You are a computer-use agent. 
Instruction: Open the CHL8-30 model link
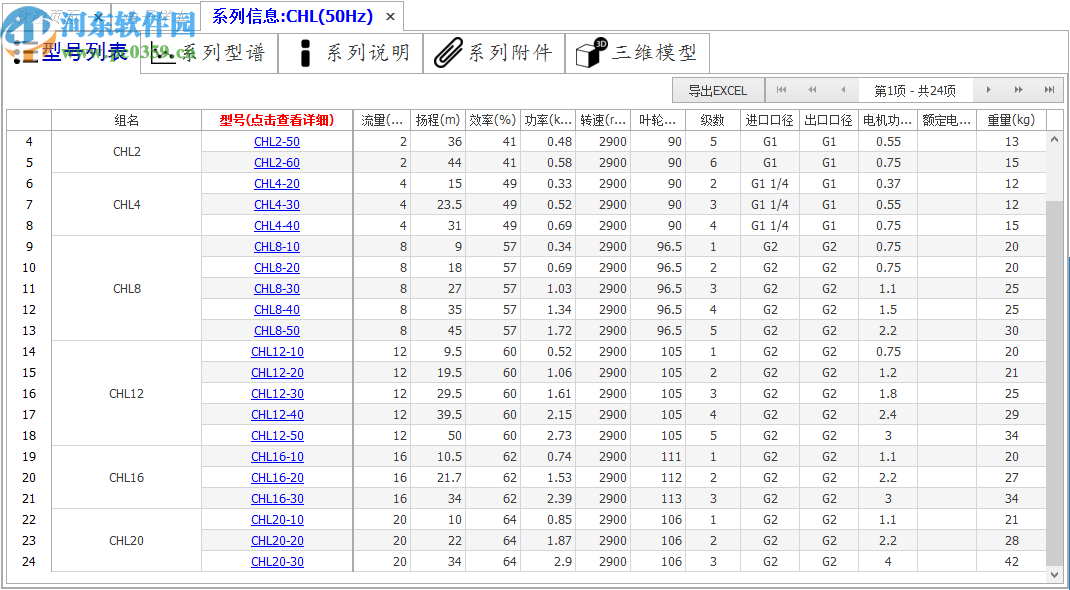[277, 288]
